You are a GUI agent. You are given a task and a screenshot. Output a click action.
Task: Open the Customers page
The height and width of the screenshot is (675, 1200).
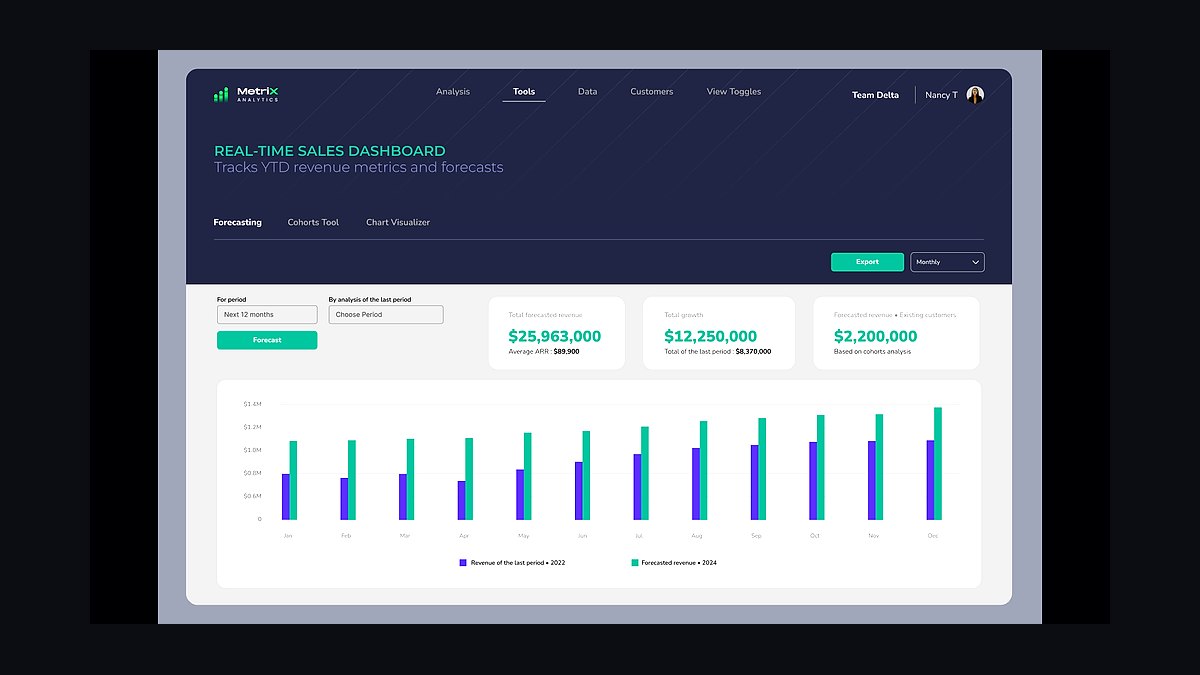coord(652,92)
